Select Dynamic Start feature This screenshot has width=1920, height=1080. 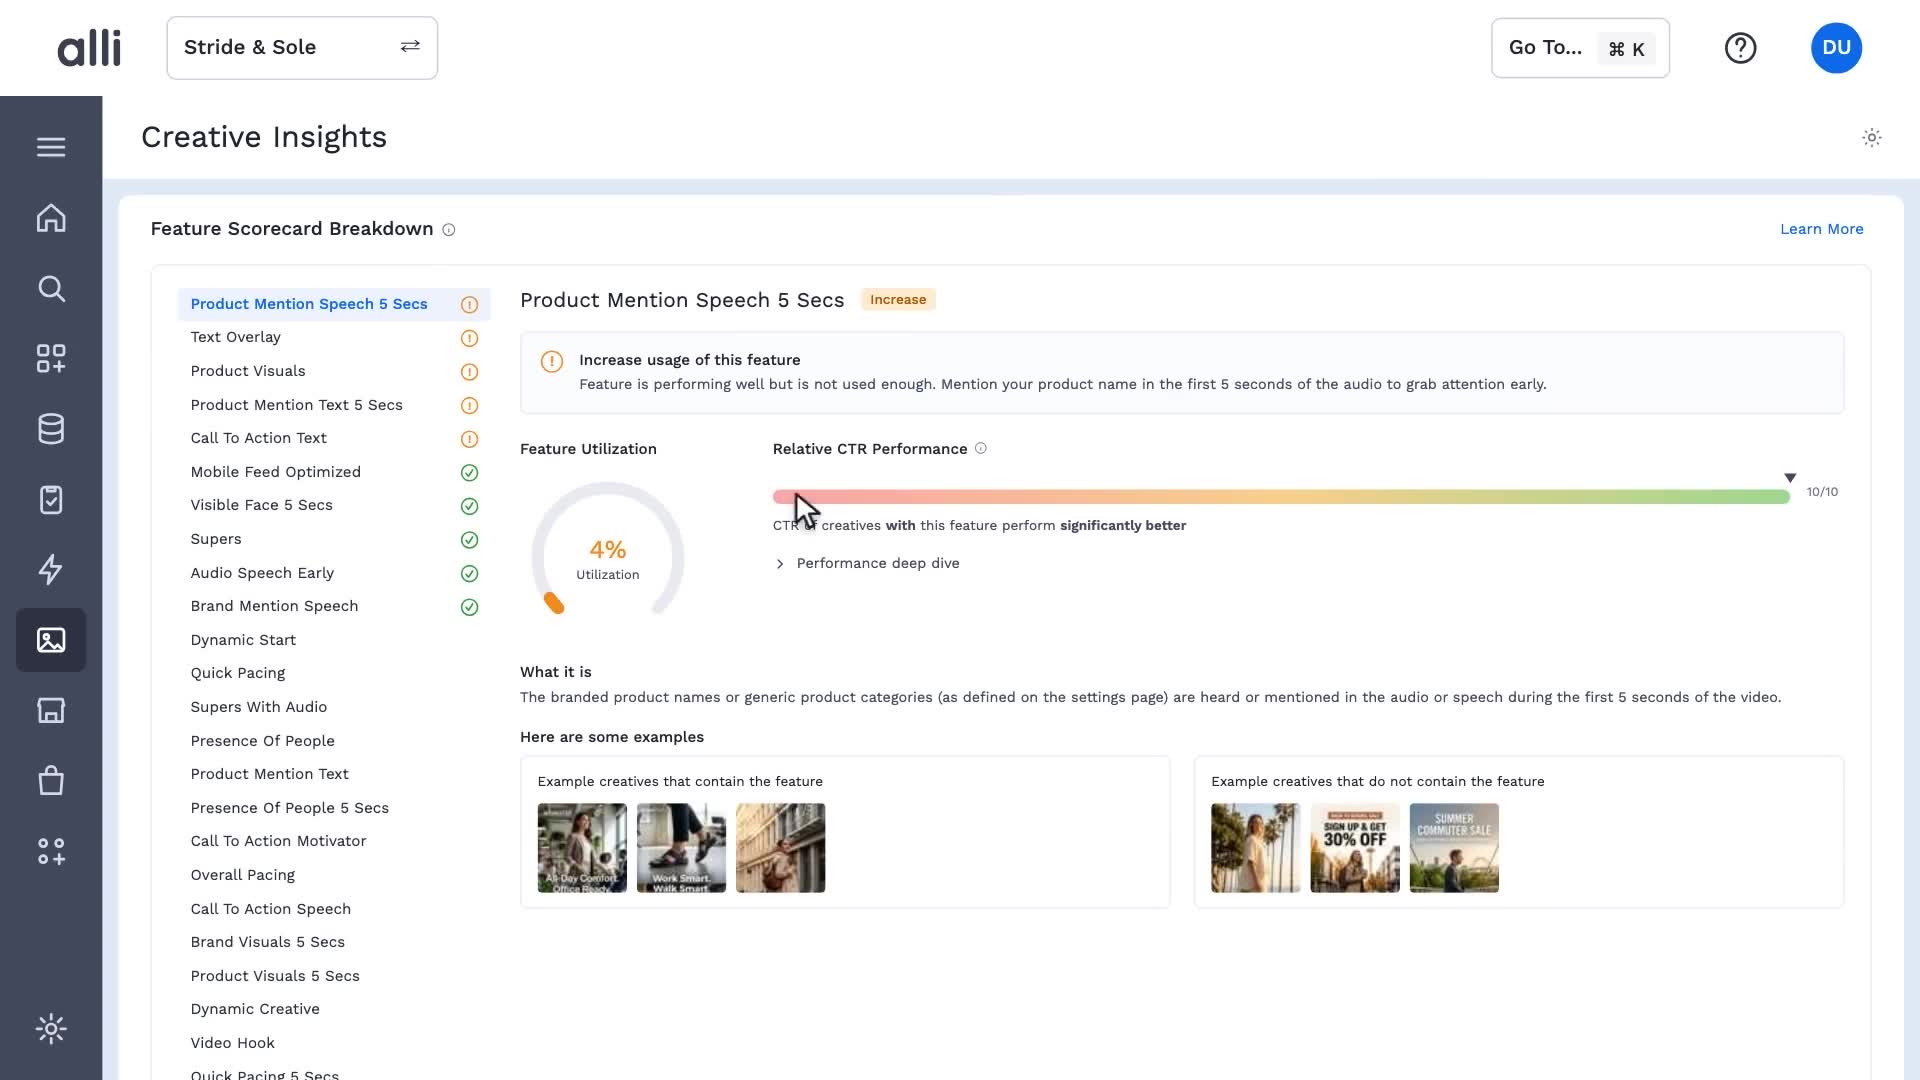pyautogui.click(x=243, y=640)
